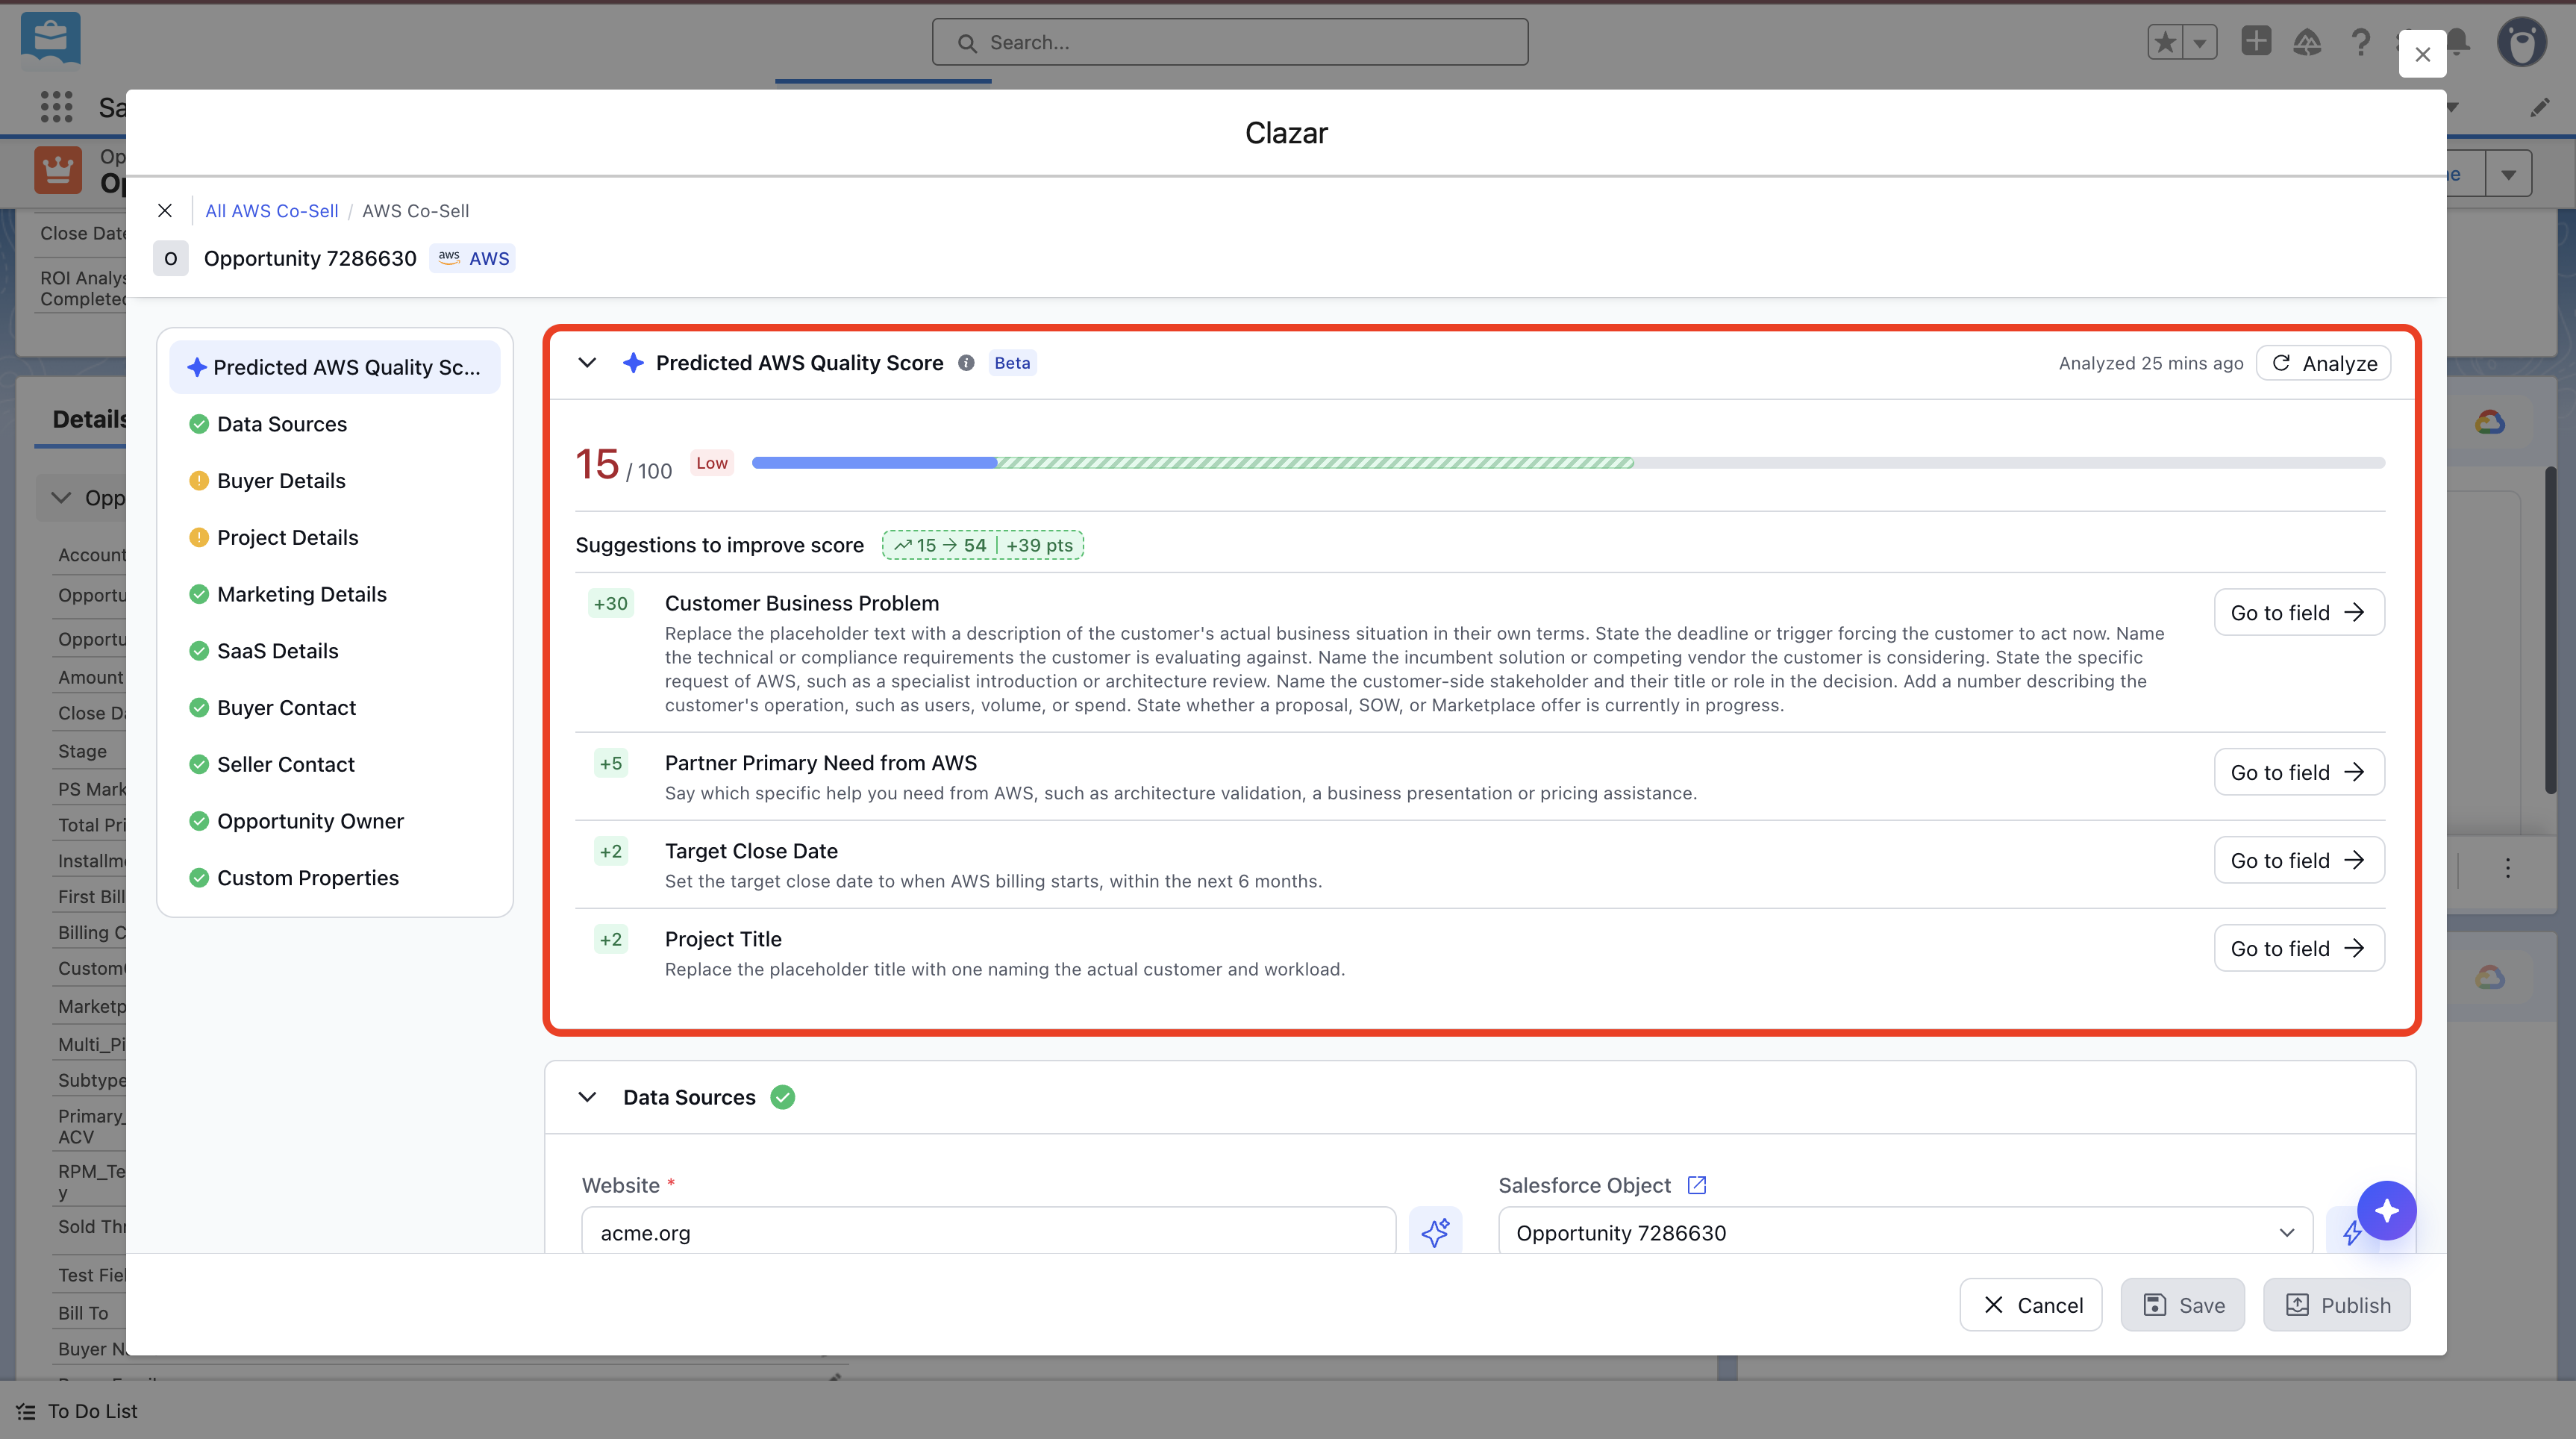The height and width of the screenshot is (1439, 2576).
Task: Click the Cancel button
Action: (2031, 1305)
